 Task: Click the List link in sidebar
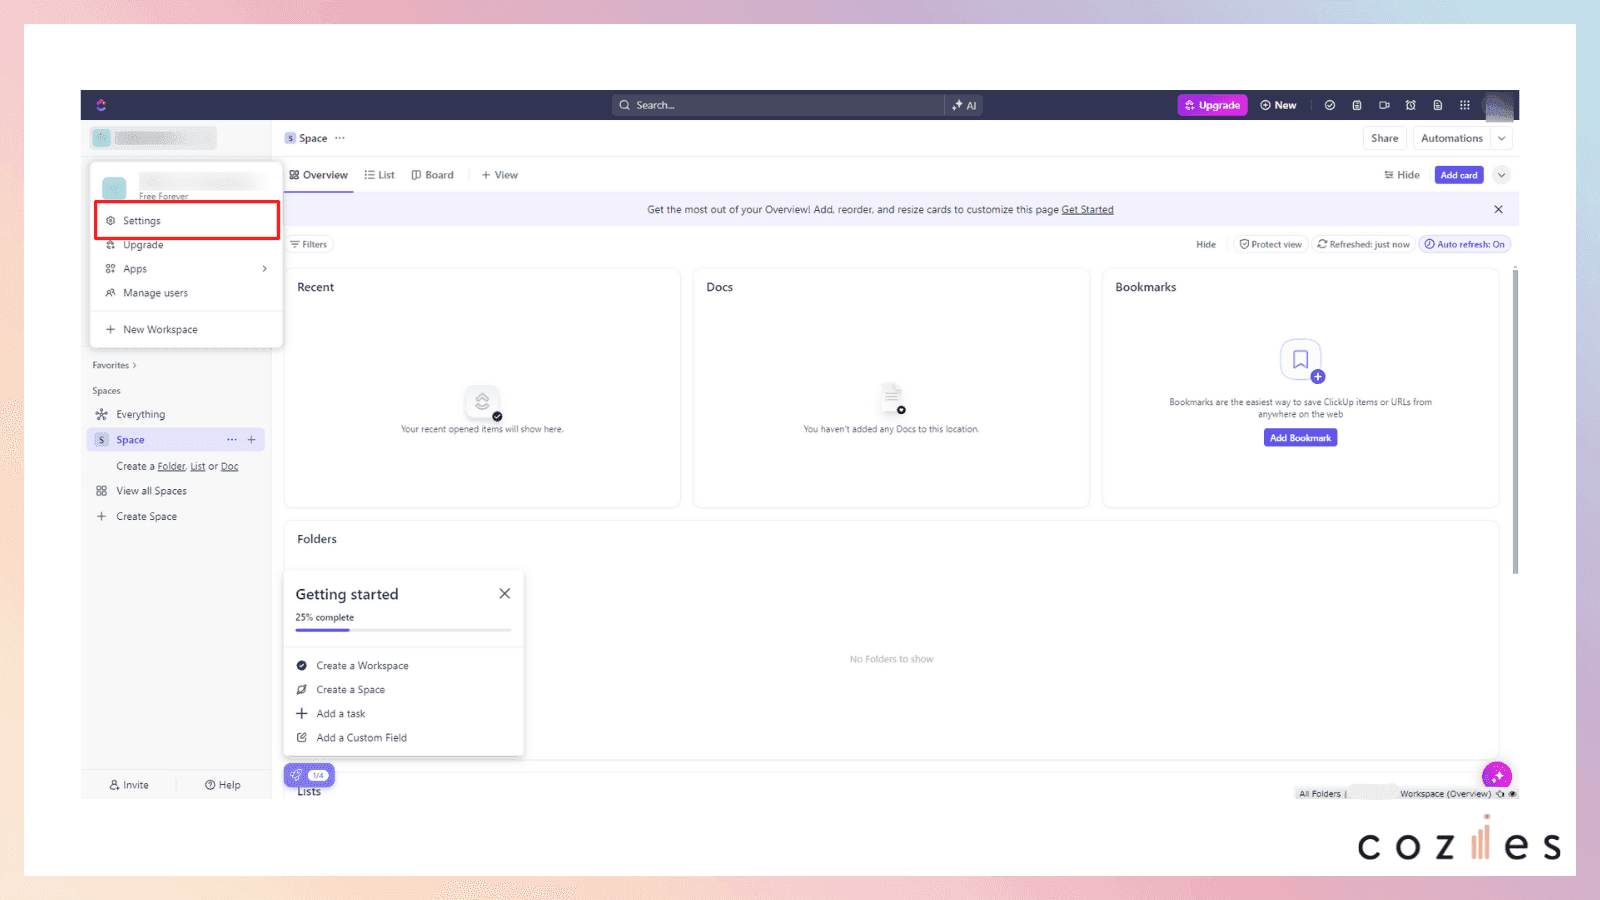(198, 466)
